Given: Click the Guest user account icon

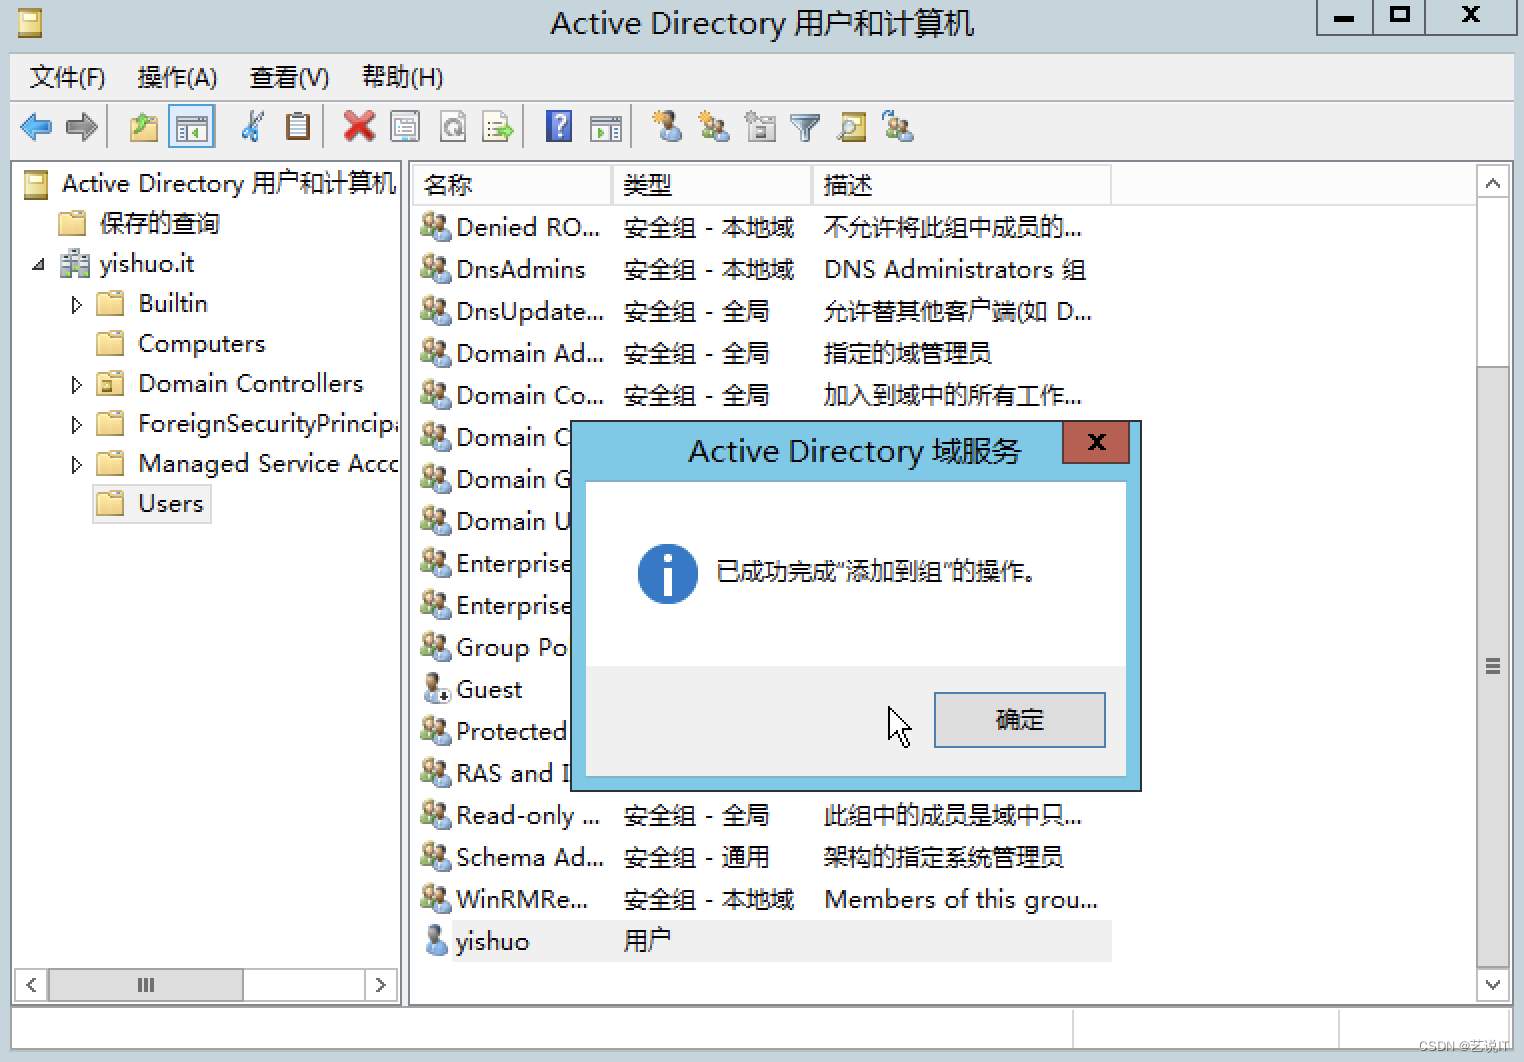Looking at the screenshot, I should [436, 689].
